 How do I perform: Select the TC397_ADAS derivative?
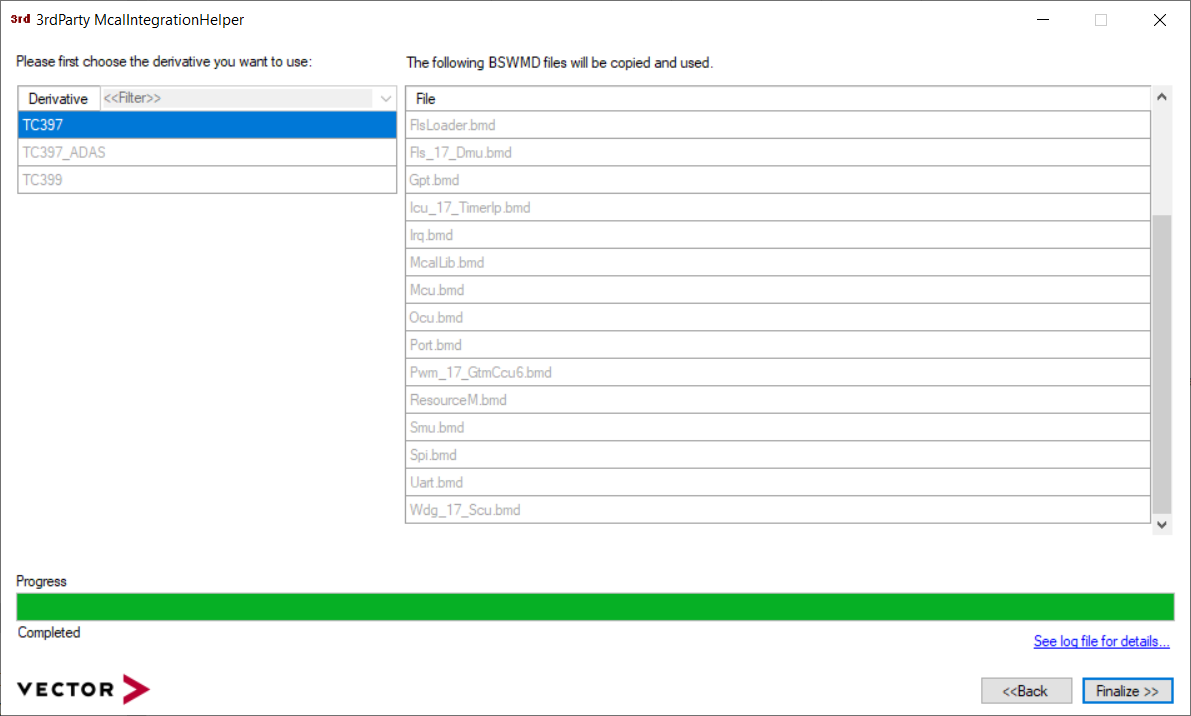click(207, 153)
